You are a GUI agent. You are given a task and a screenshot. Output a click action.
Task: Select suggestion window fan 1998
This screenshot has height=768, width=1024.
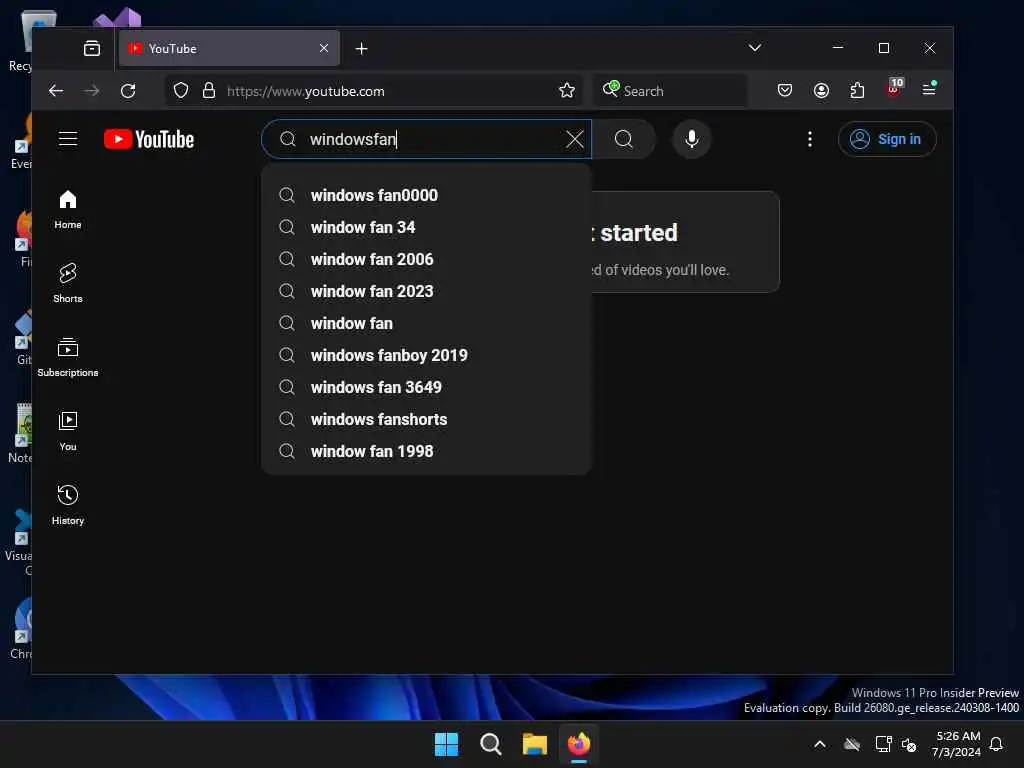click(426, 451)
